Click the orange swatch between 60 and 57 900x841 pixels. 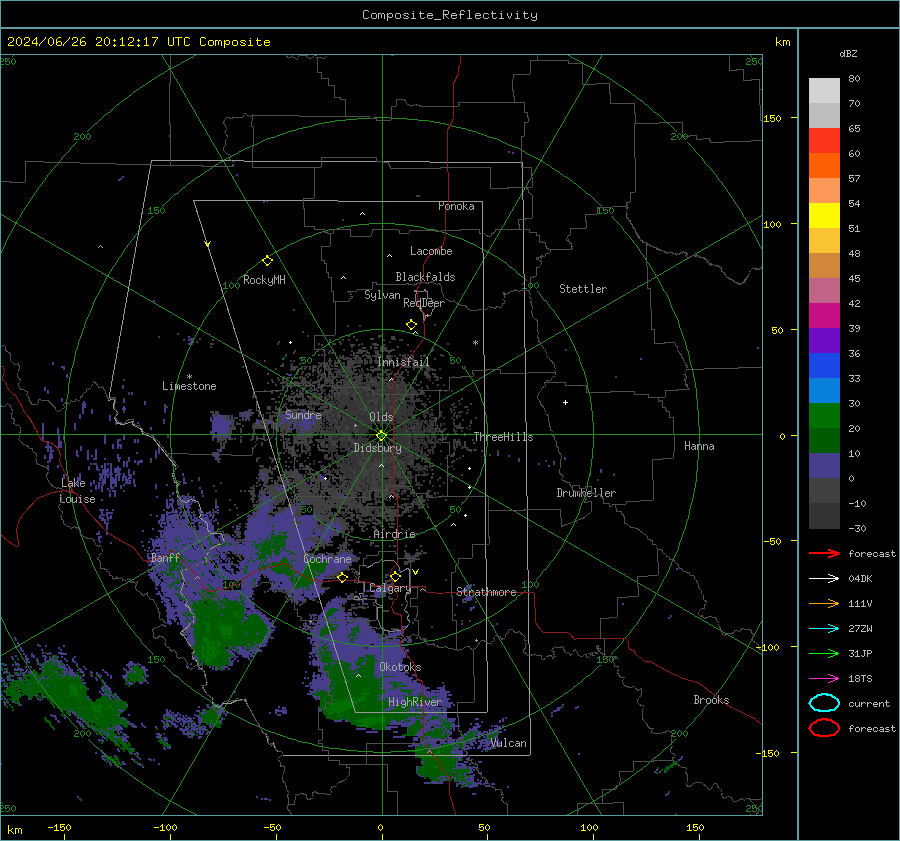(824, 165)
